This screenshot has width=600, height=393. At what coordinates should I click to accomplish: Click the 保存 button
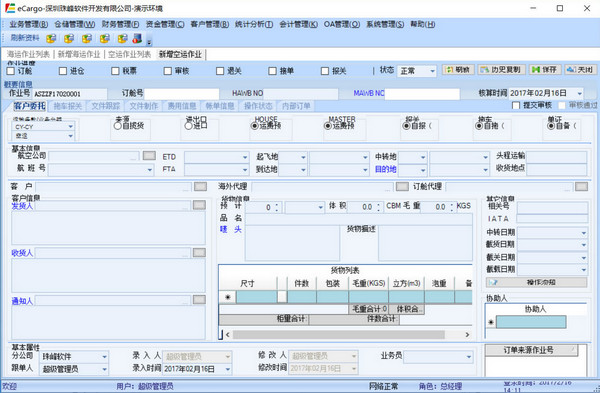click(545, 70)
